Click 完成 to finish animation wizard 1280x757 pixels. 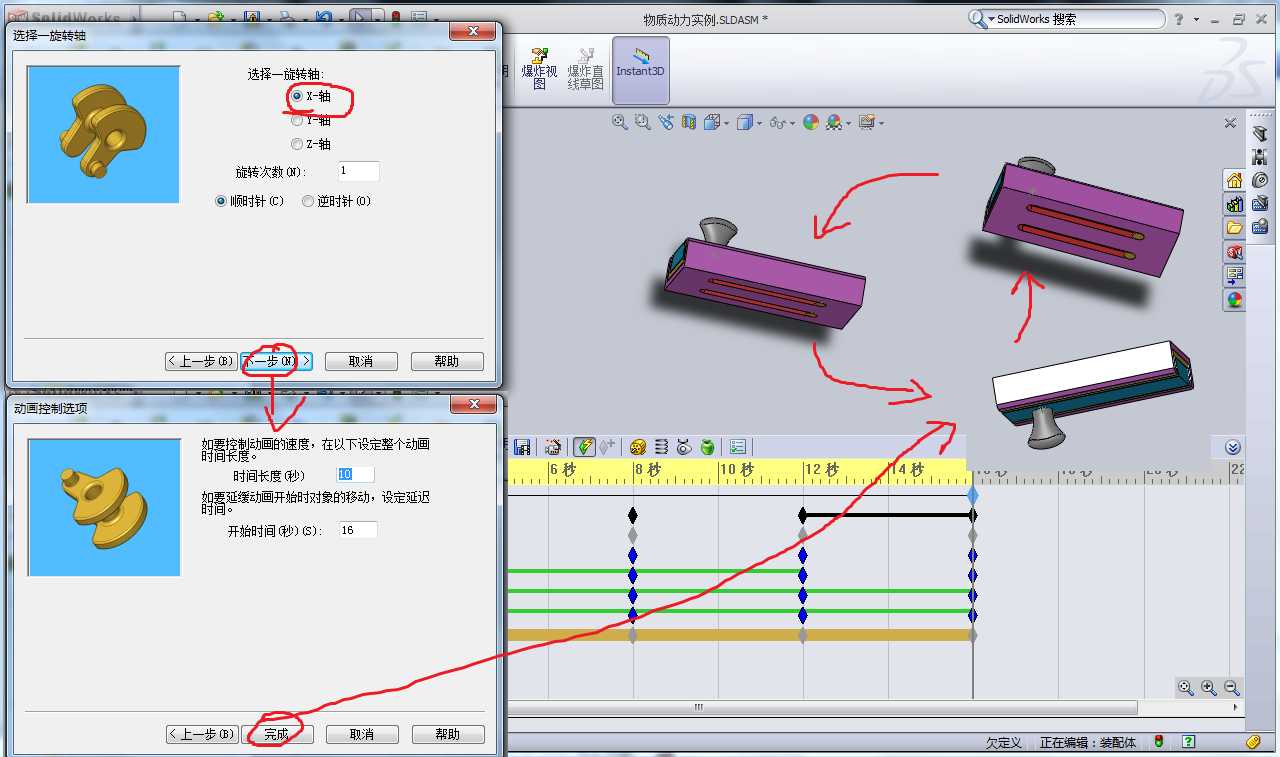tap(277, 734)
